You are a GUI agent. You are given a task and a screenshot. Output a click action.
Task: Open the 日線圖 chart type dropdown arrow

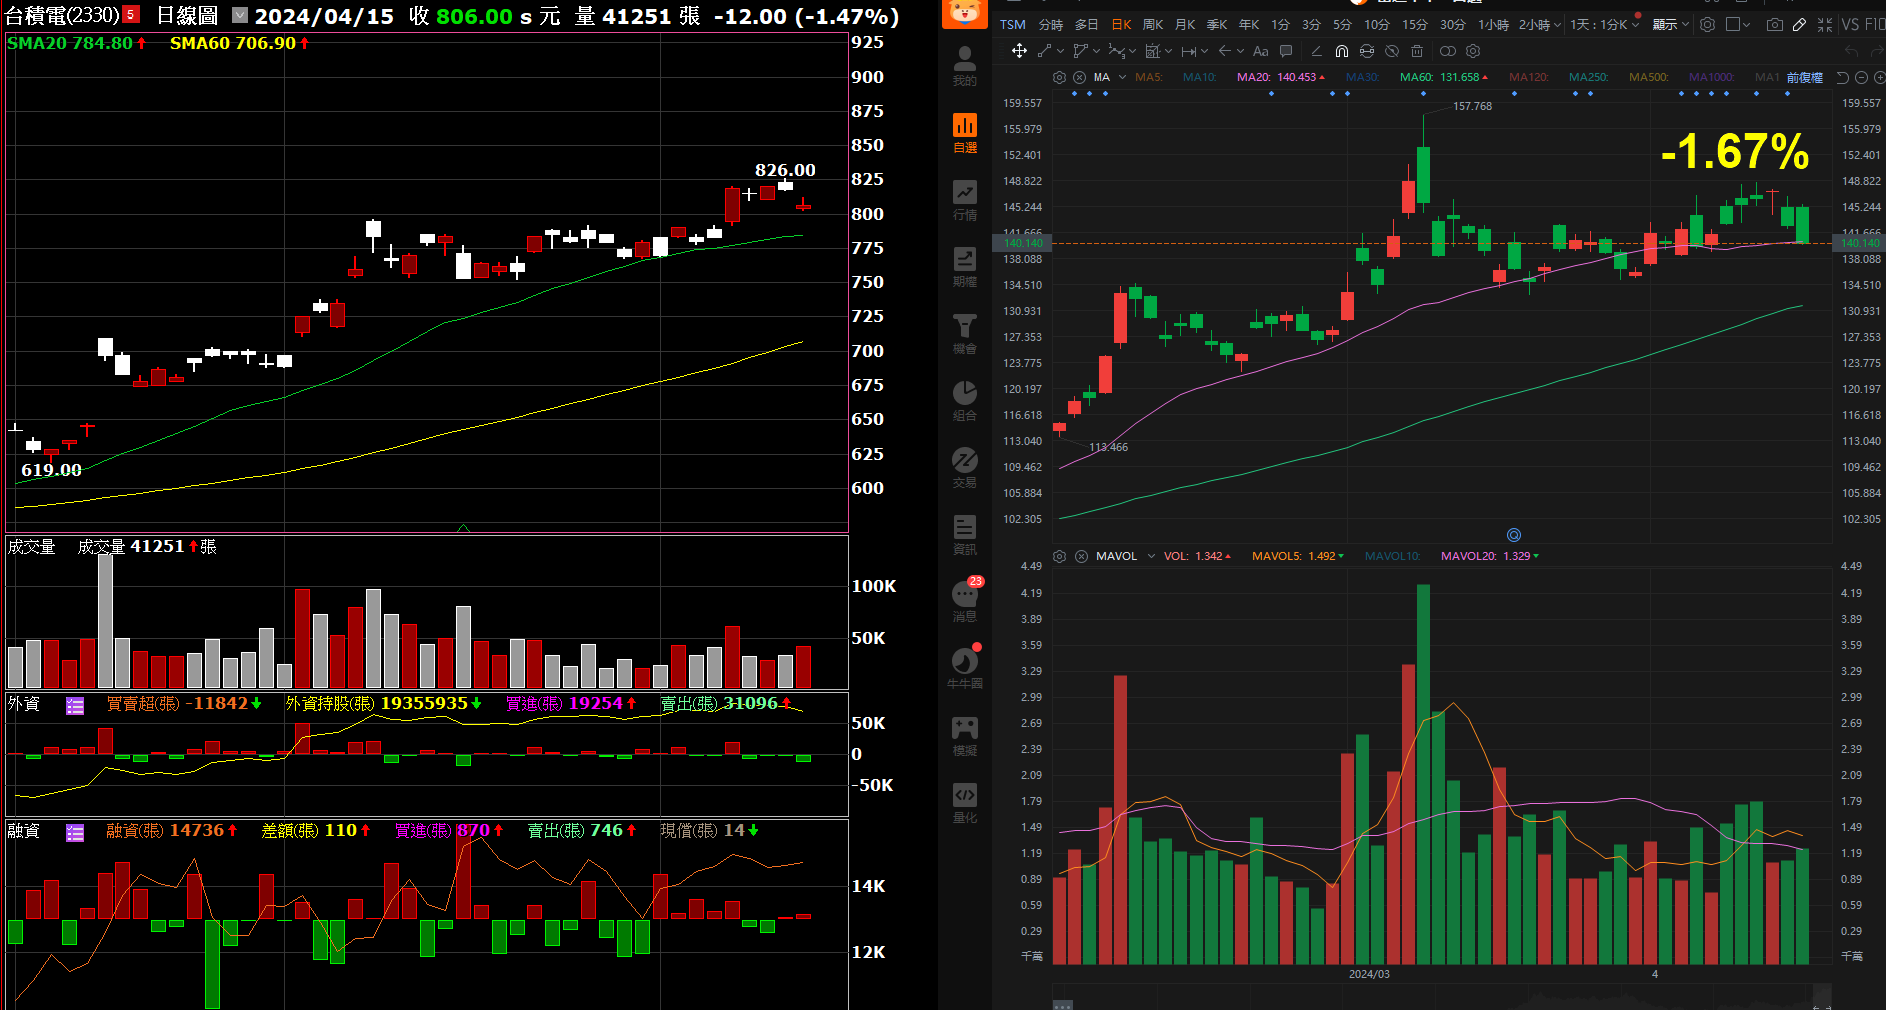coord(240,15)
